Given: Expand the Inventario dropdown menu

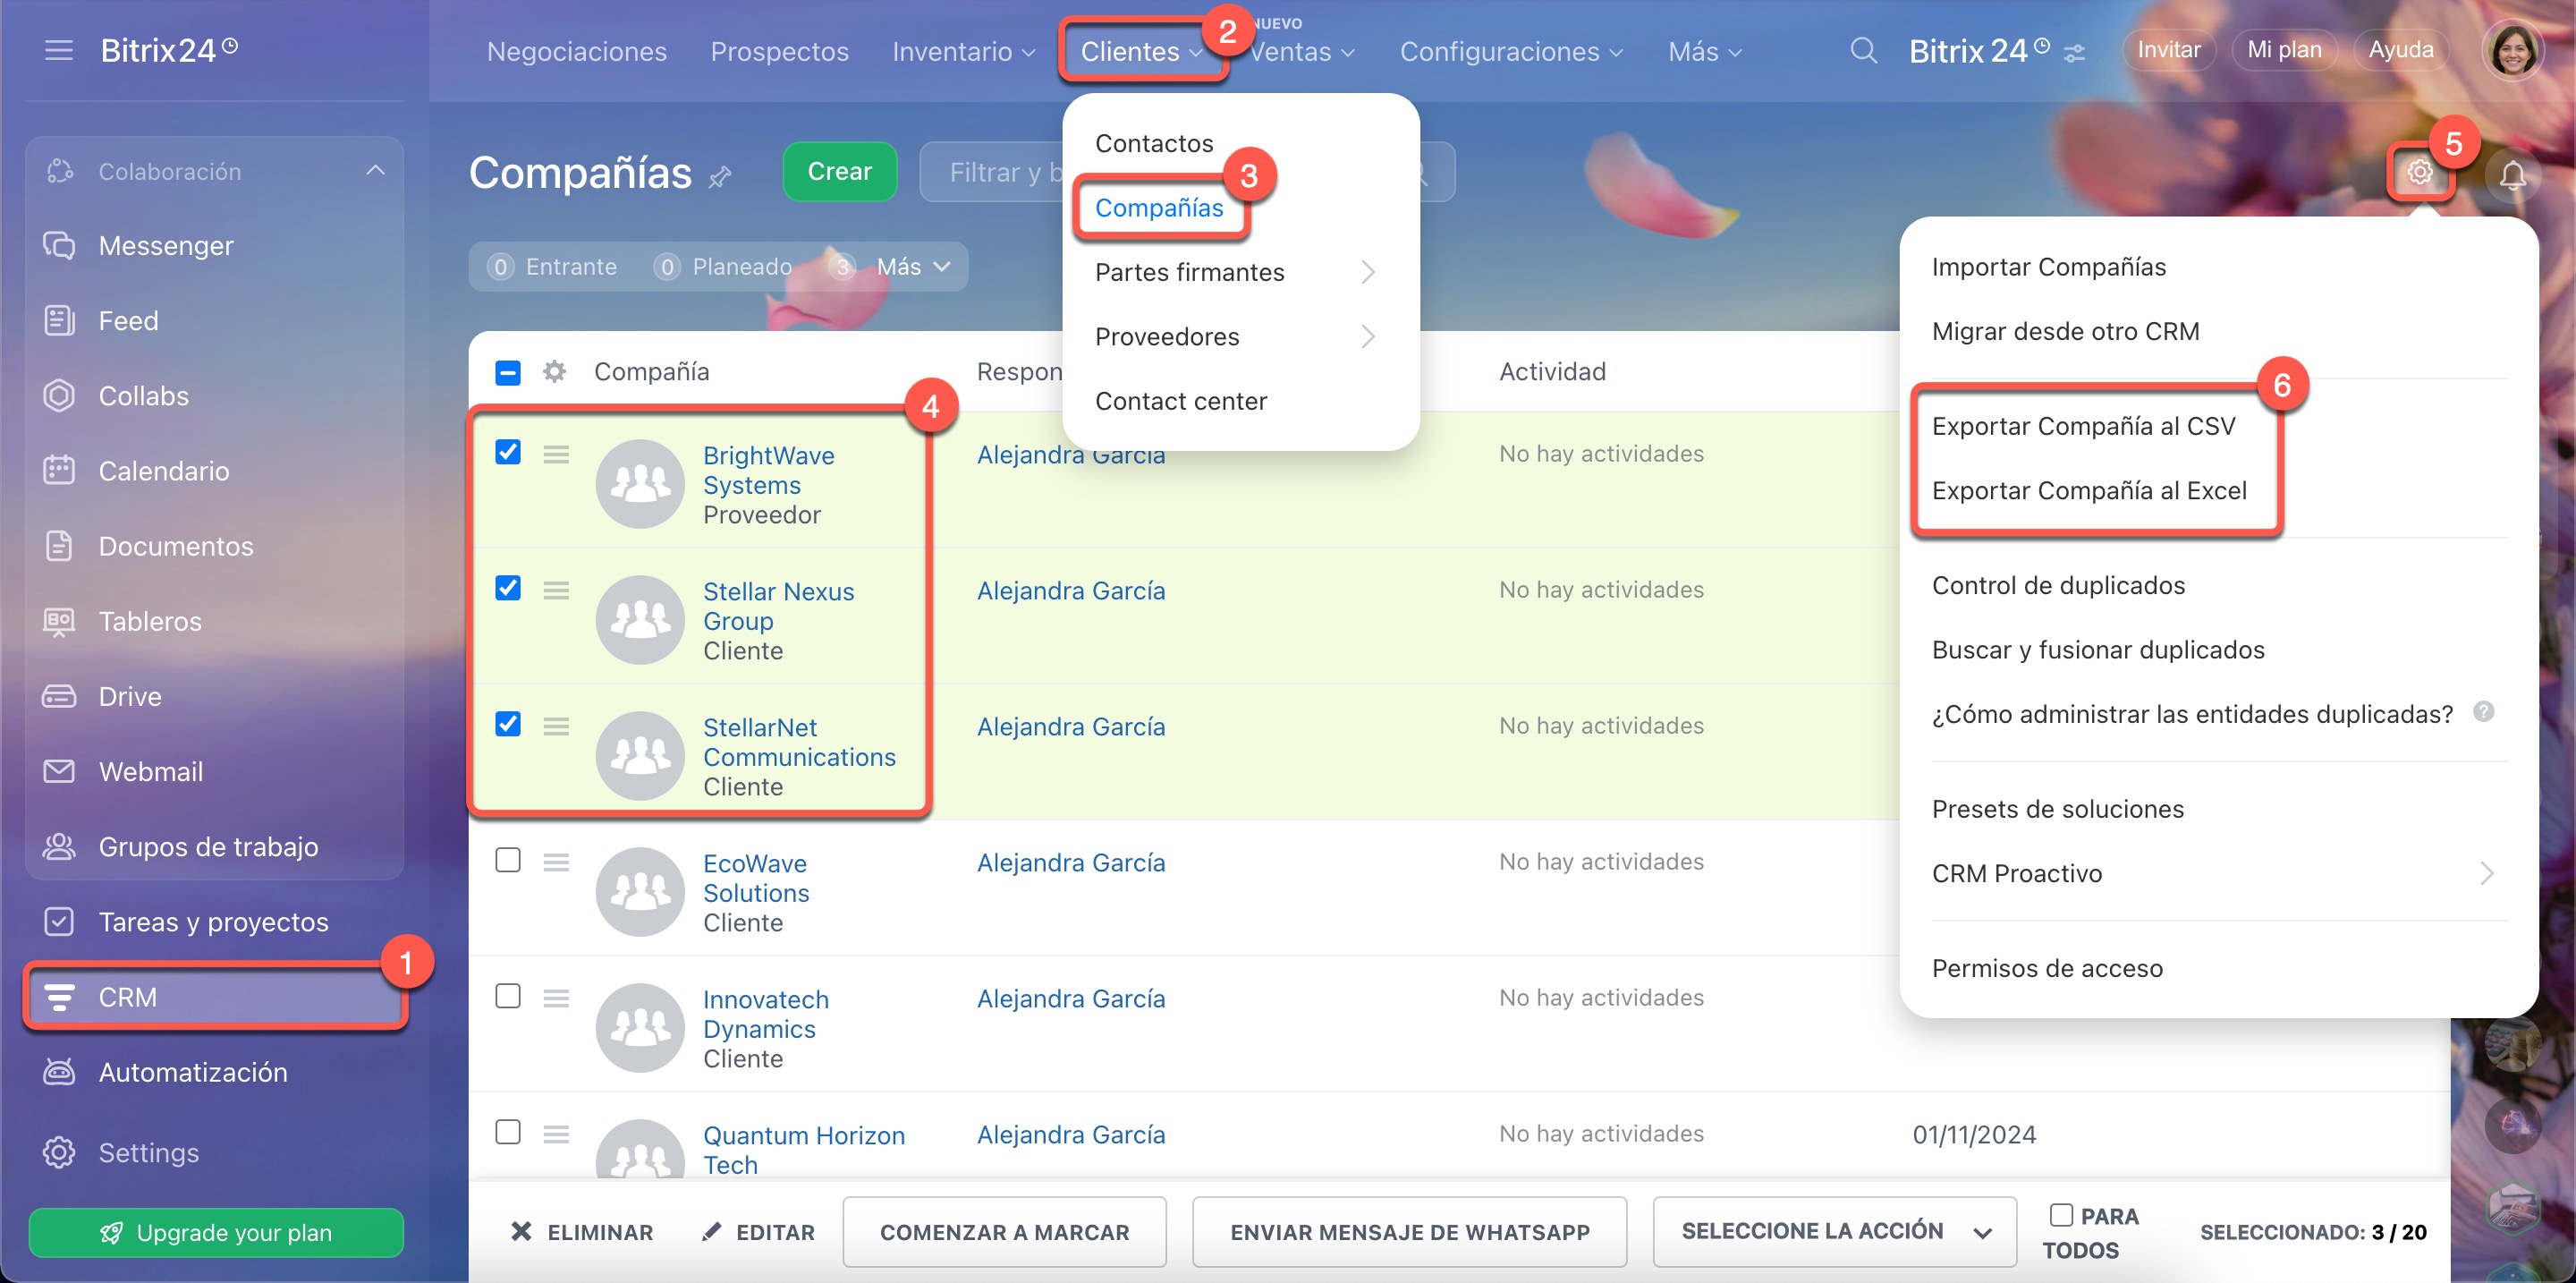Looking at the screenshot, I should (963, 52).
